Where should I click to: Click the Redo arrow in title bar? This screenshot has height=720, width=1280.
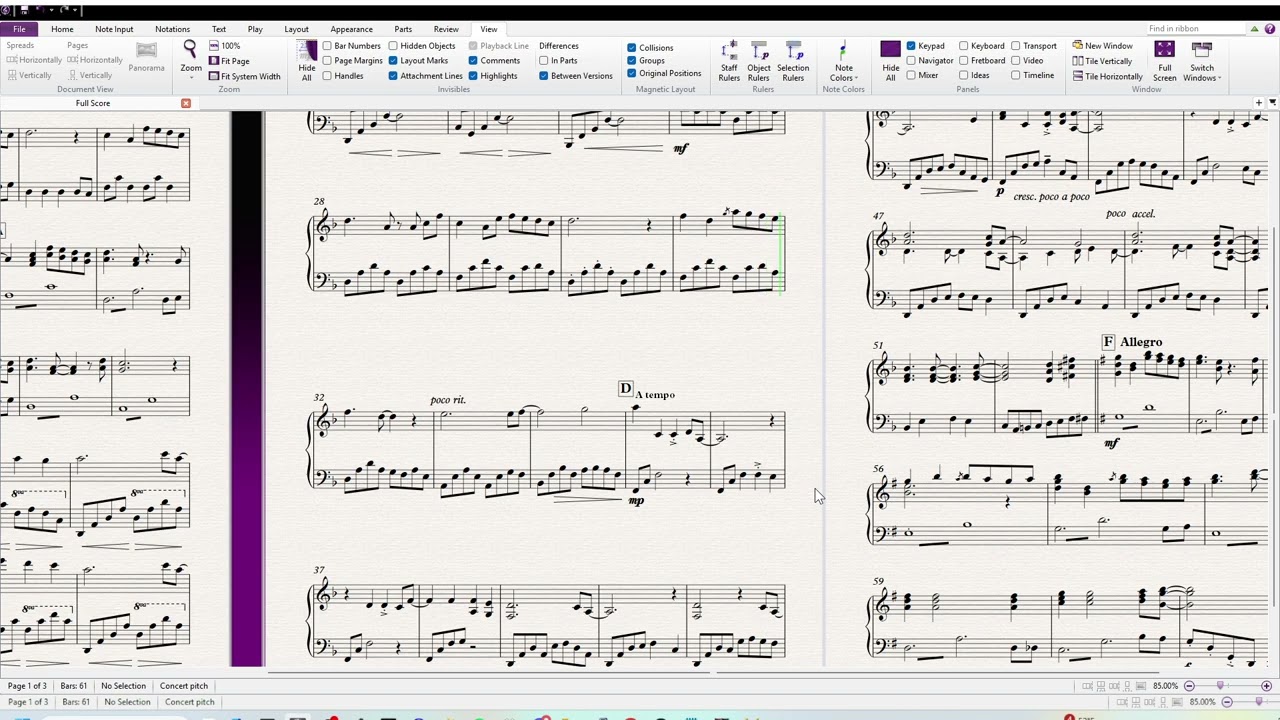coord(65,10)
